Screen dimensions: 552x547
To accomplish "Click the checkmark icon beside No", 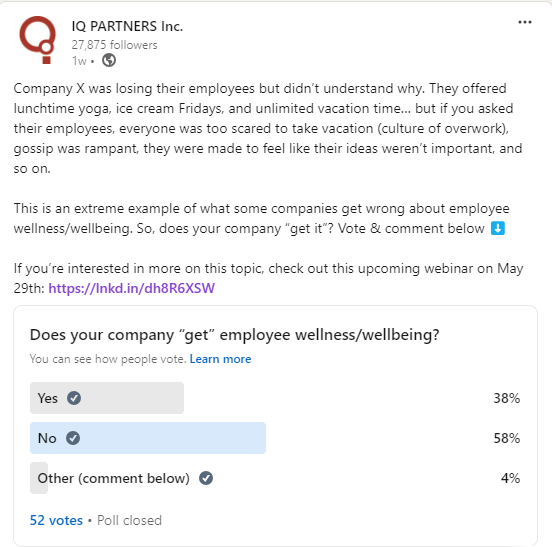I will coord(73,438).
